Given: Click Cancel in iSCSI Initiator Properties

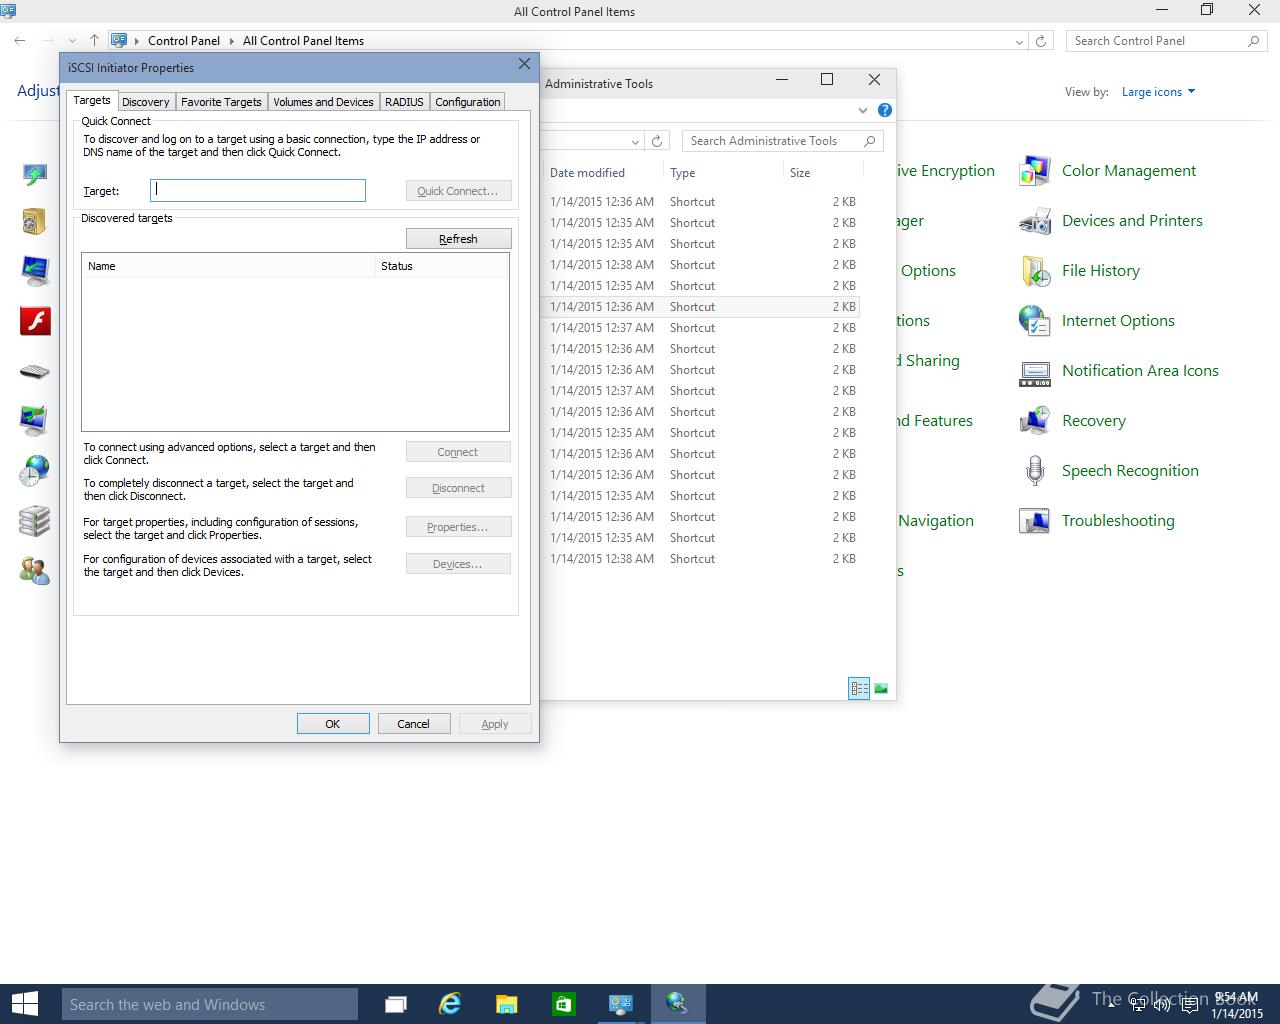Looking at the screenshot, I should [x=413, y=724].
